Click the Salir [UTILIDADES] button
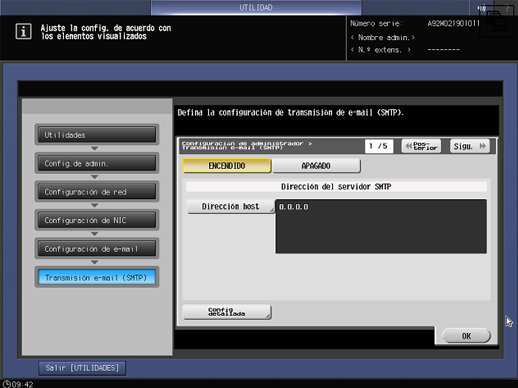 [x=82, y=368]
